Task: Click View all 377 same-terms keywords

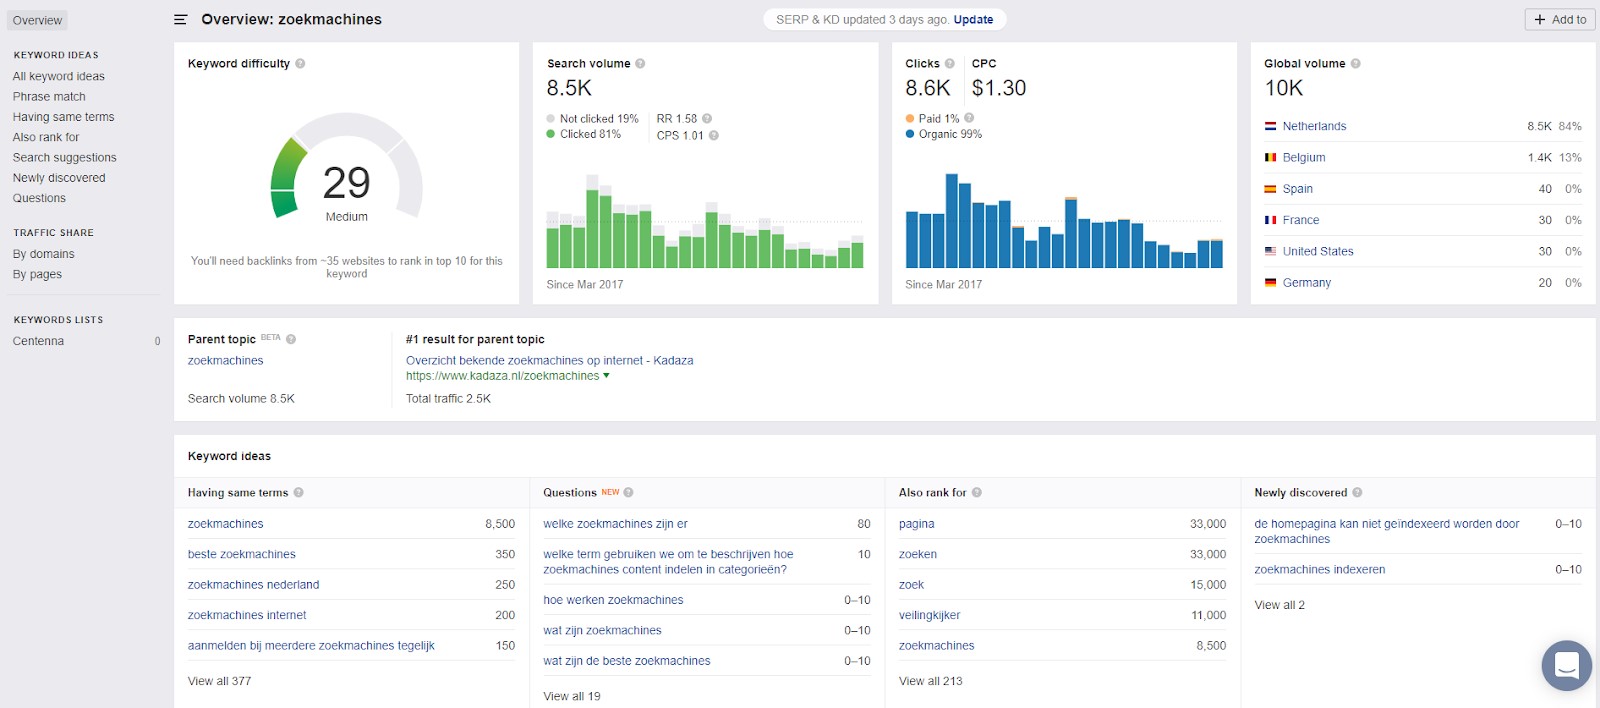Action: point(219,681)
